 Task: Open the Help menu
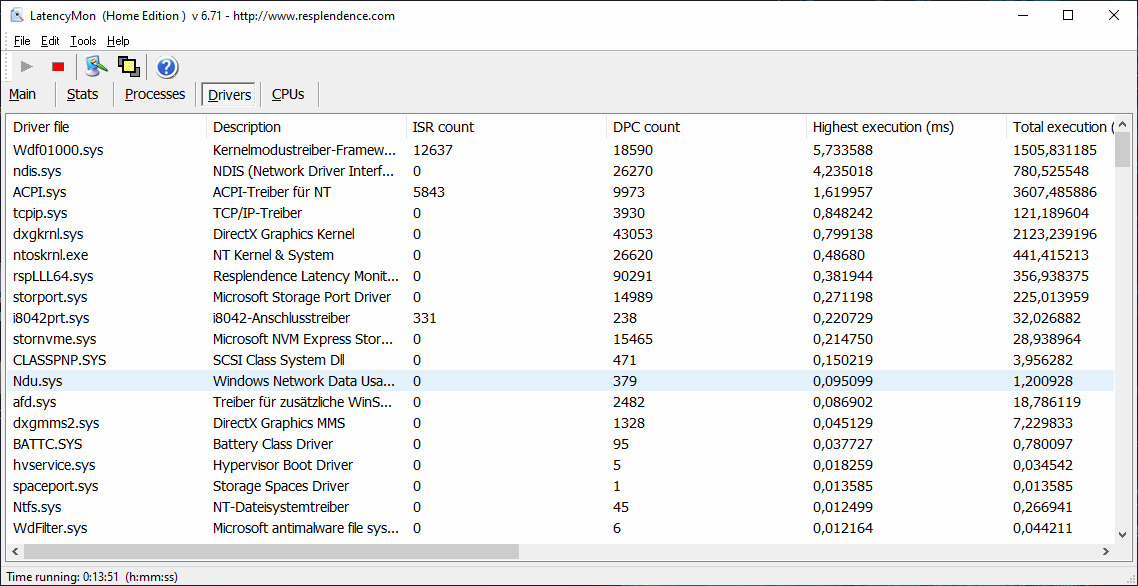[x=118, y=41]
